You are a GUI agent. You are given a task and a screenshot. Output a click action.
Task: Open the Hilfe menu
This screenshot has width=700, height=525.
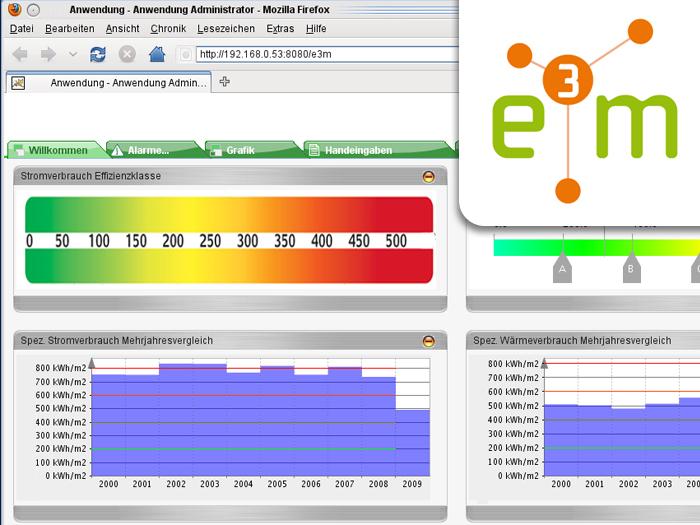316,29
